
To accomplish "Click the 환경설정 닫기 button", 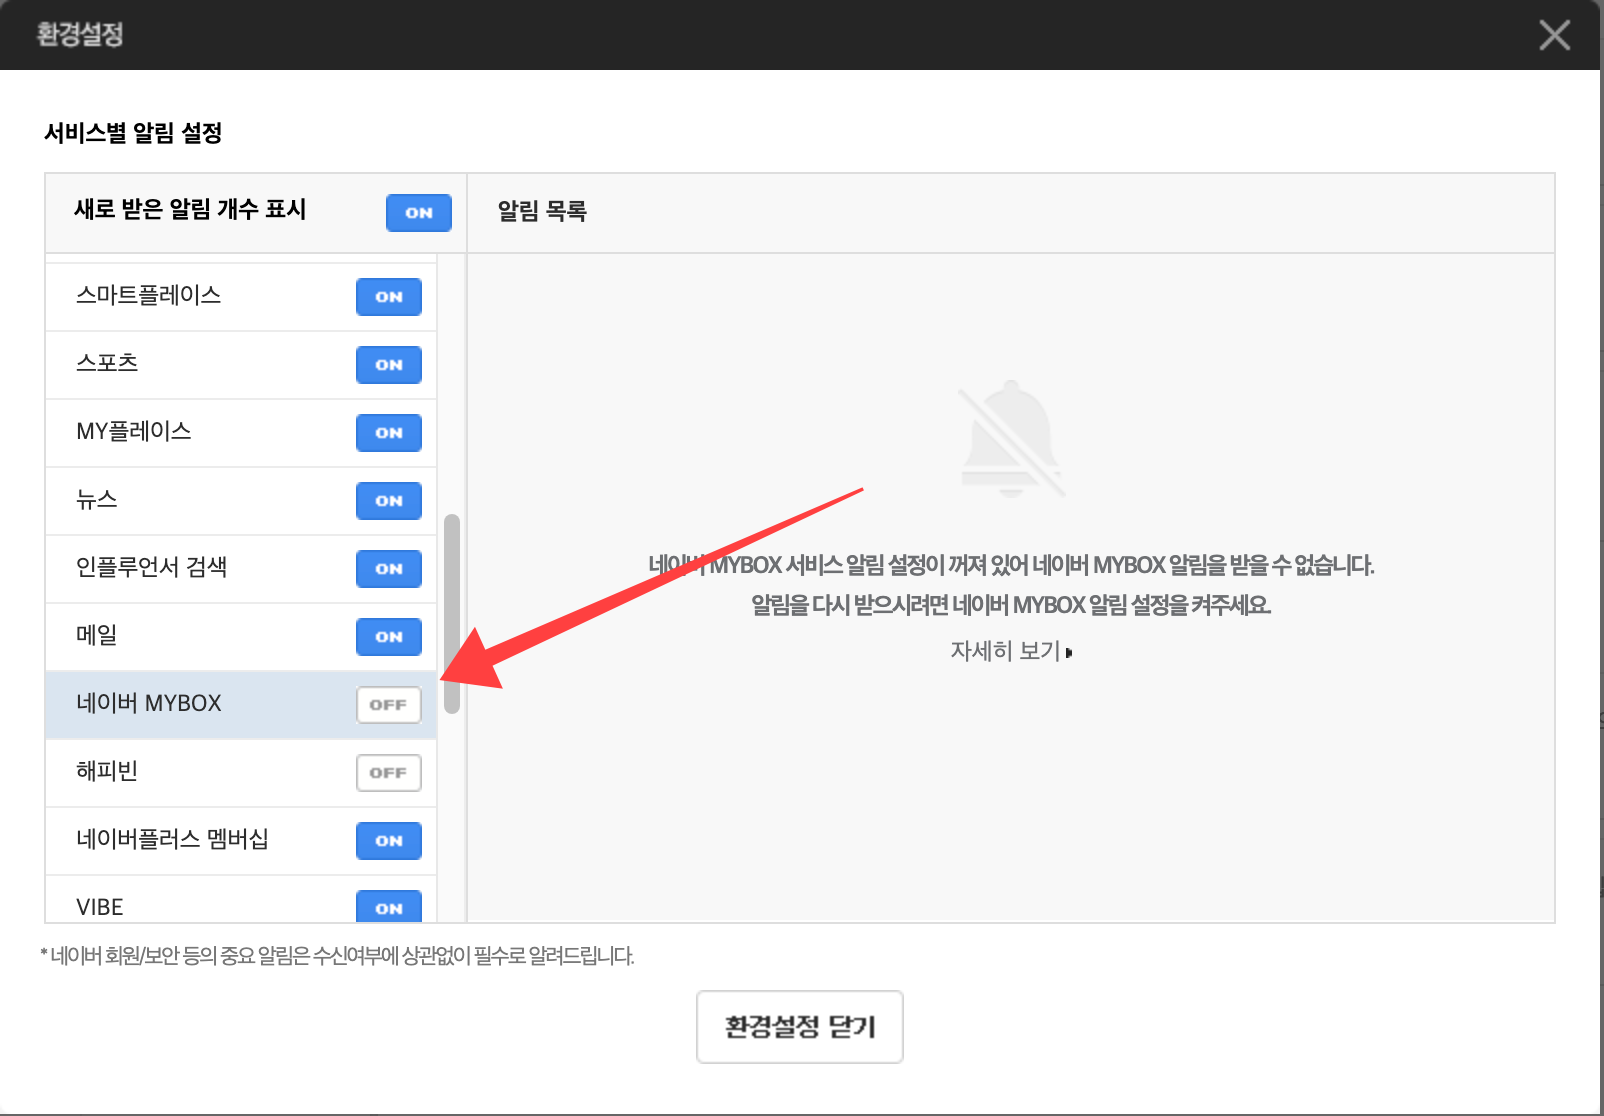I will [800, 1027].
